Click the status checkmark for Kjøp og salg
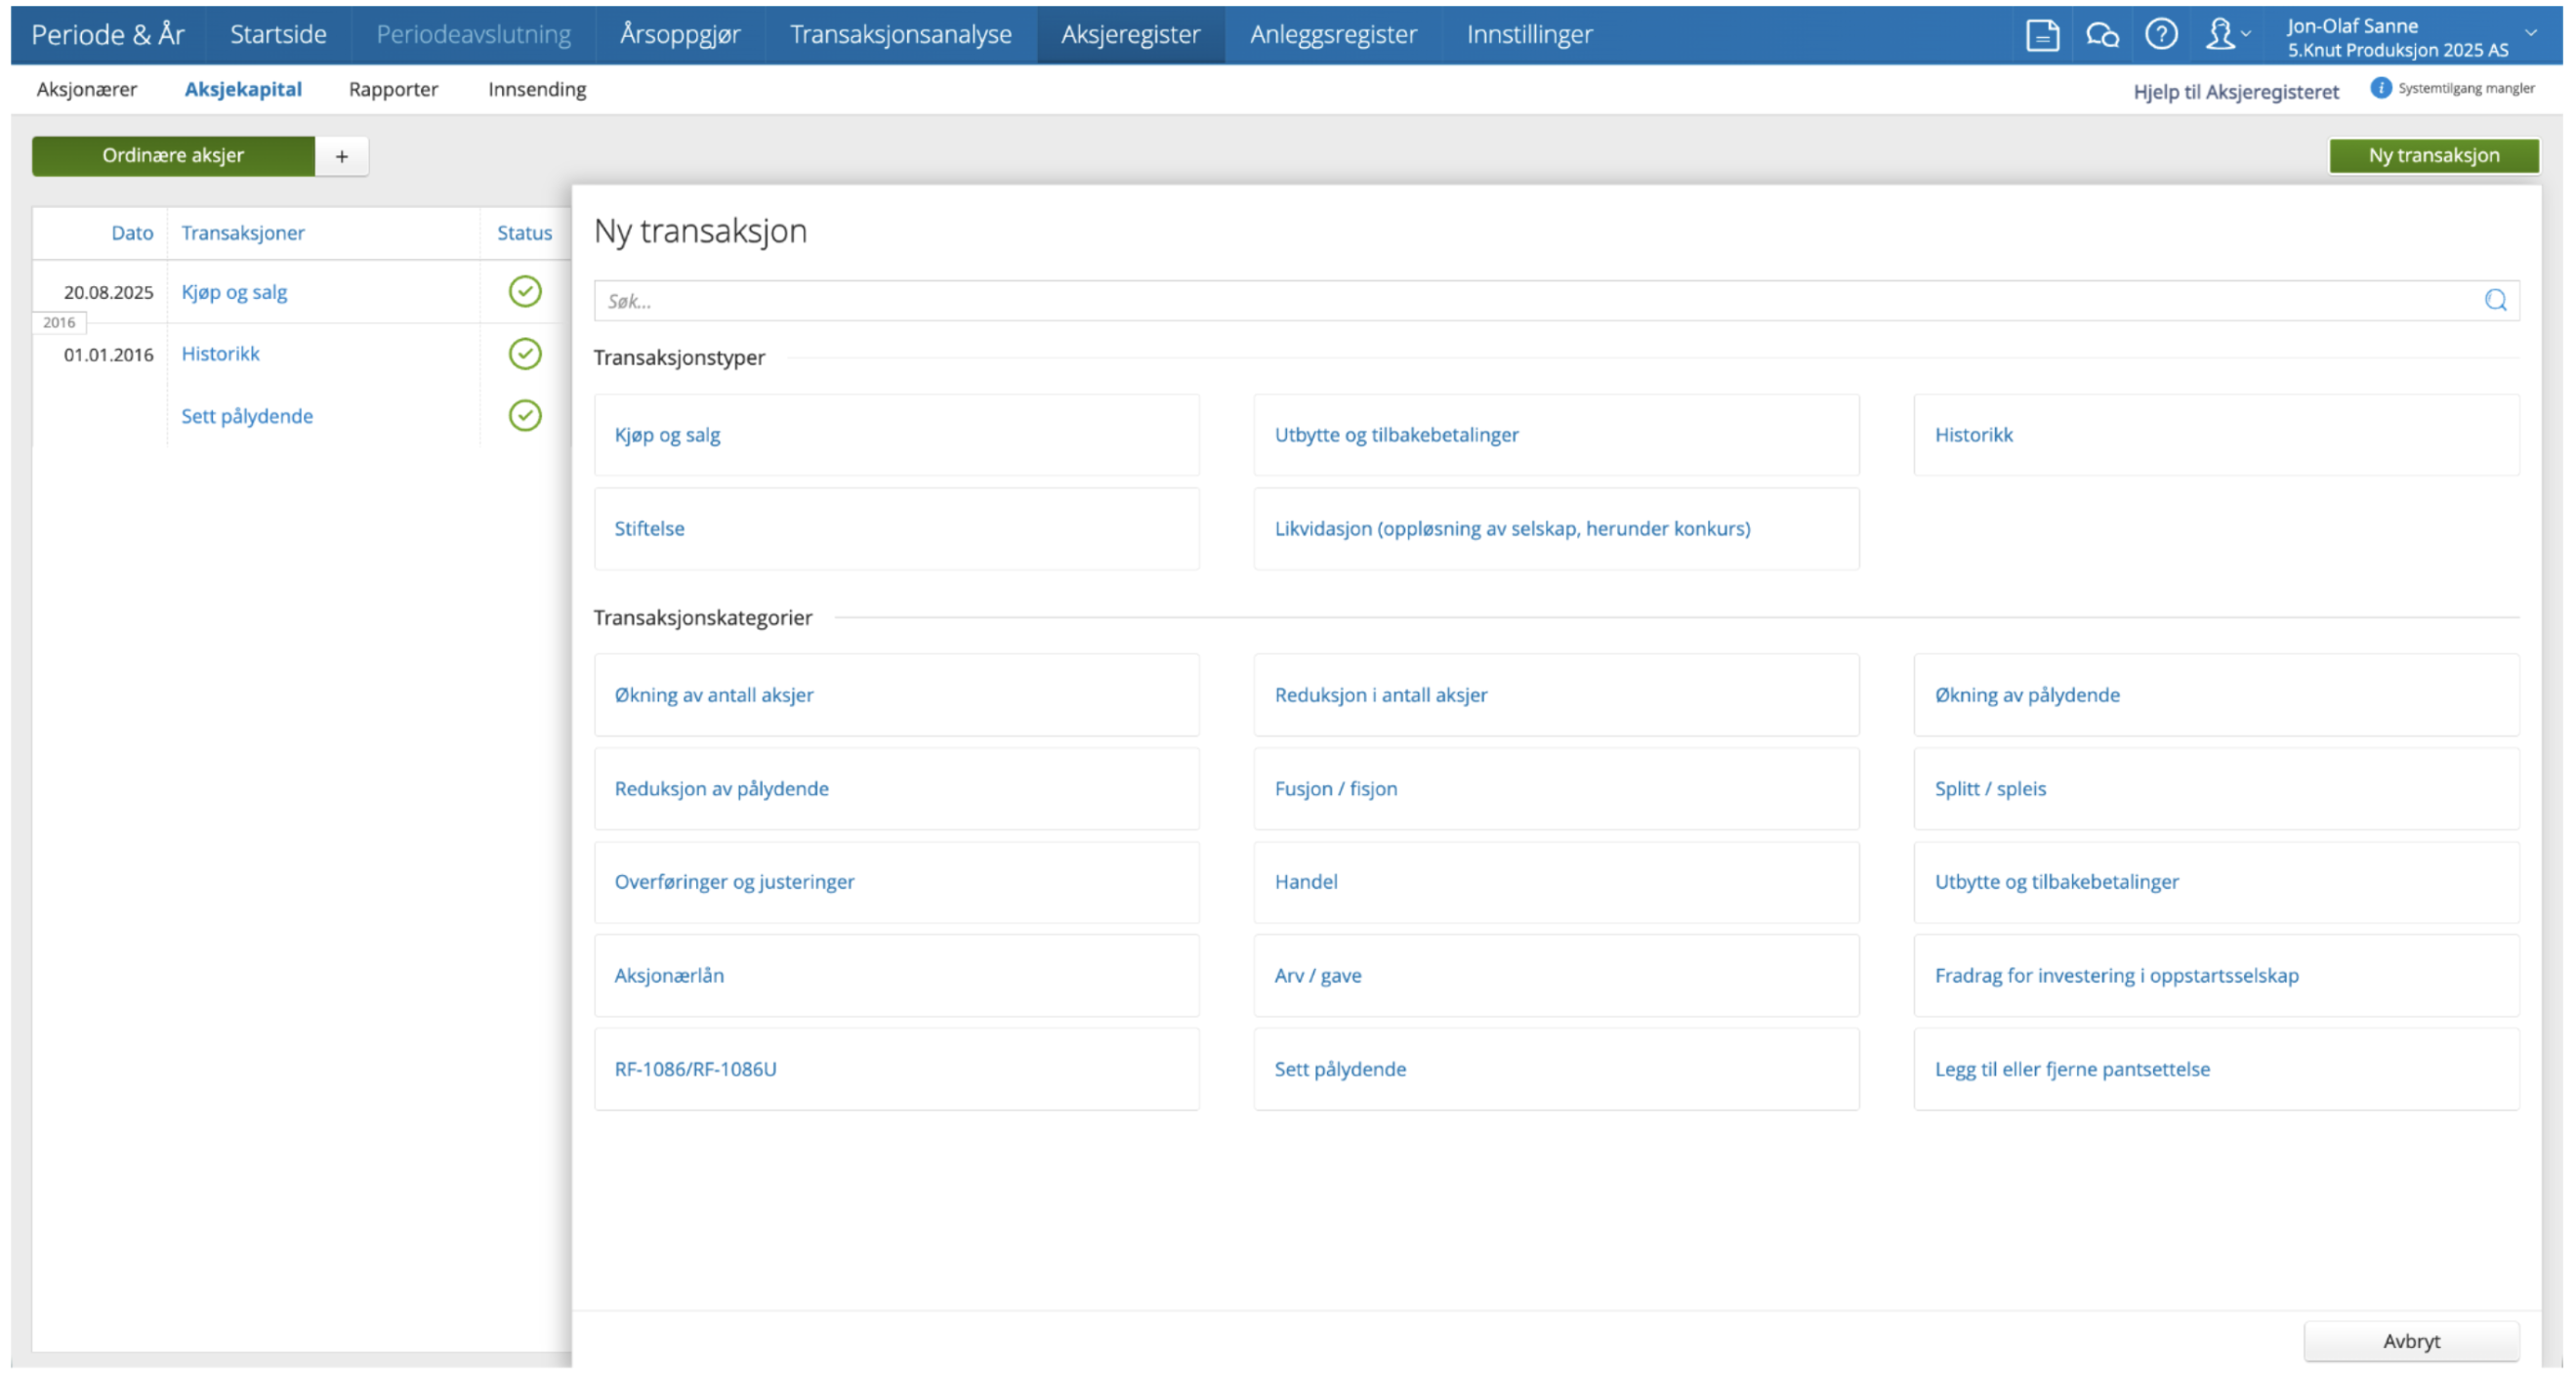Screen dimensions: 2576x1387 525,291
